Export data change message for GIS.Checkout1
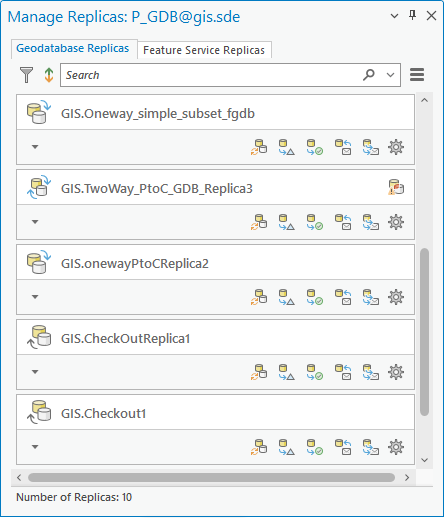444x518 pixels. click(287, 447)
